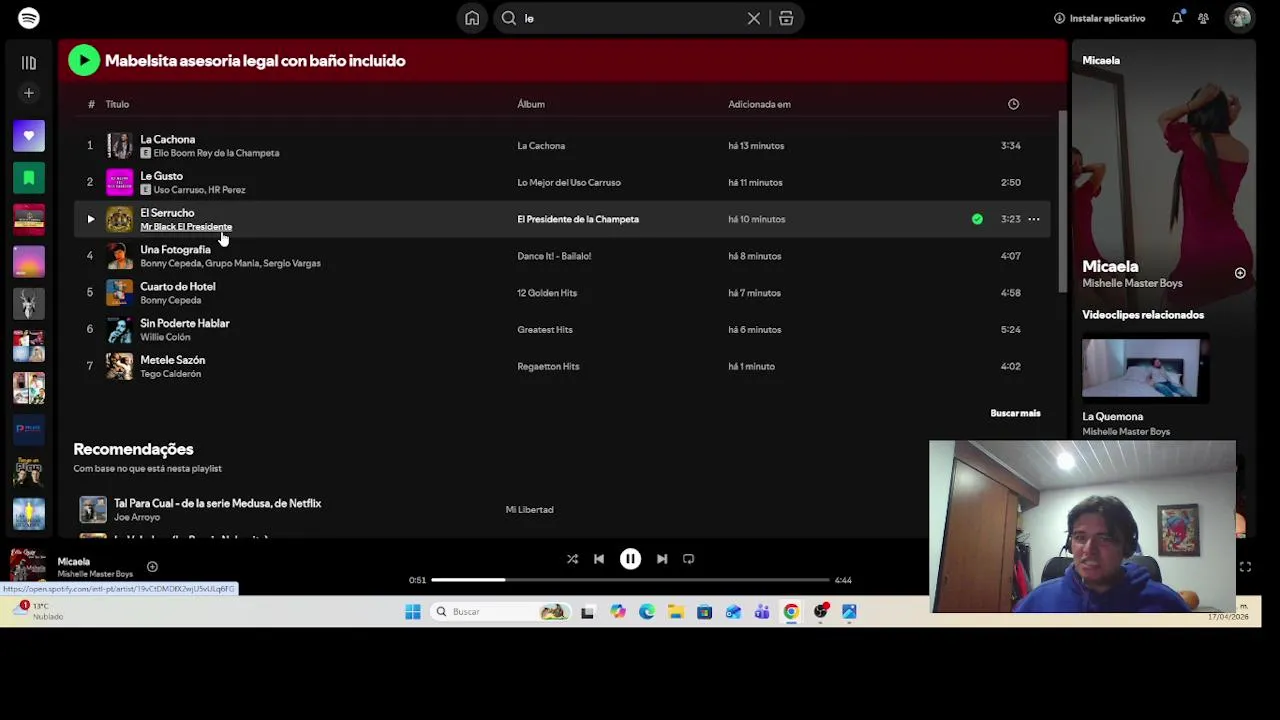Clear the search text with the X

pos(754,18)
